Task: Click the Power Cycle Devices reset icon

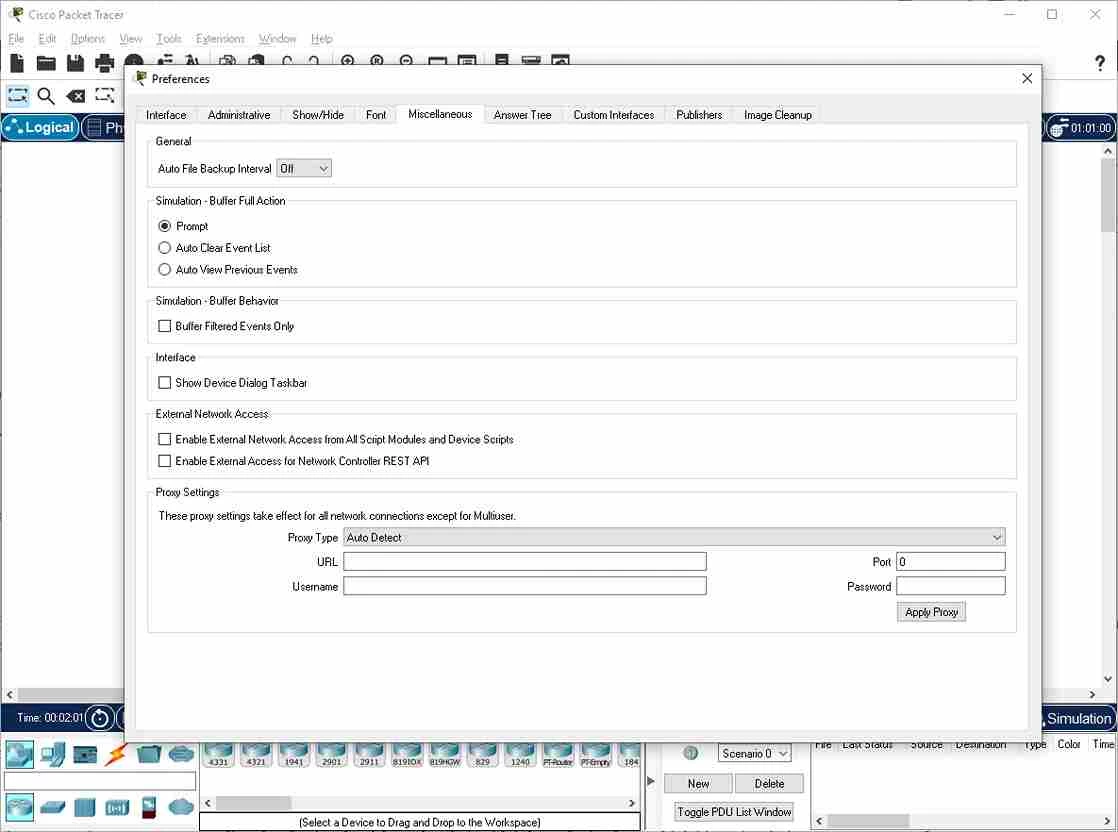Action: [x=100, y=718]
